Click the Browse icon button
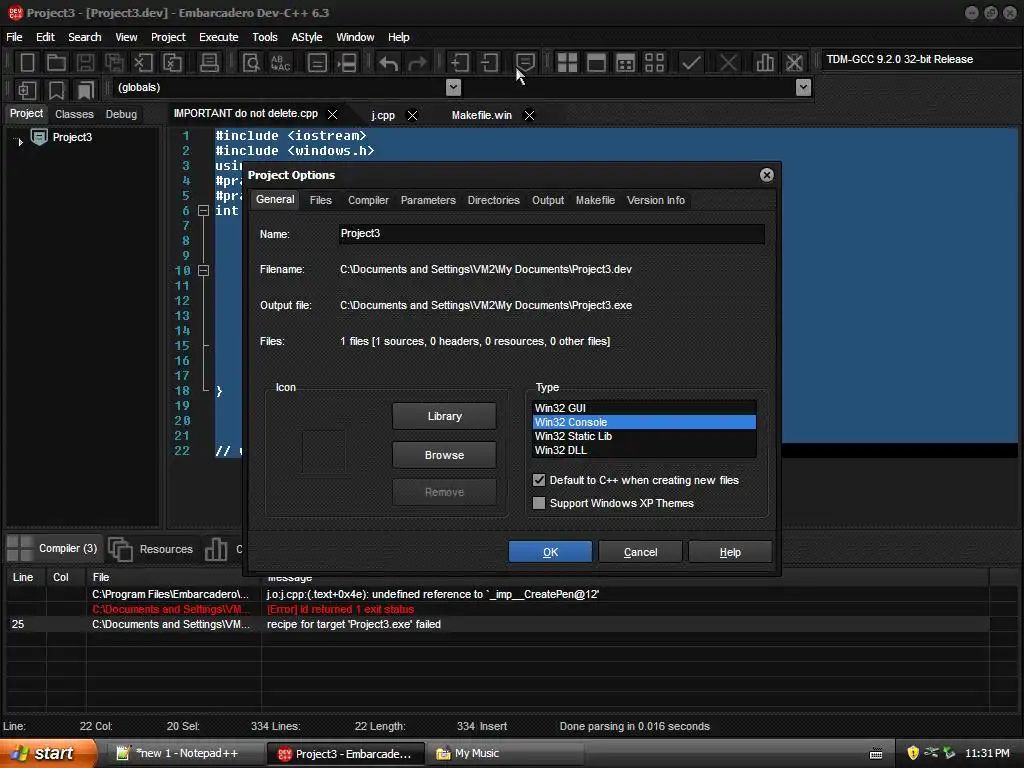This screenshot has height=768, width=1024. tap(444, 455)
